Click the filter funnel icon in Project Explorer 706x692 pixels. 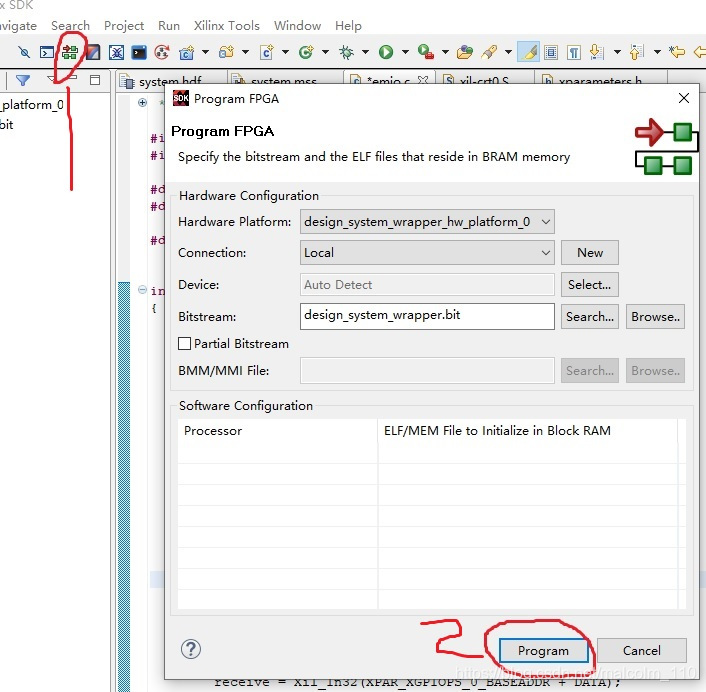23,81
